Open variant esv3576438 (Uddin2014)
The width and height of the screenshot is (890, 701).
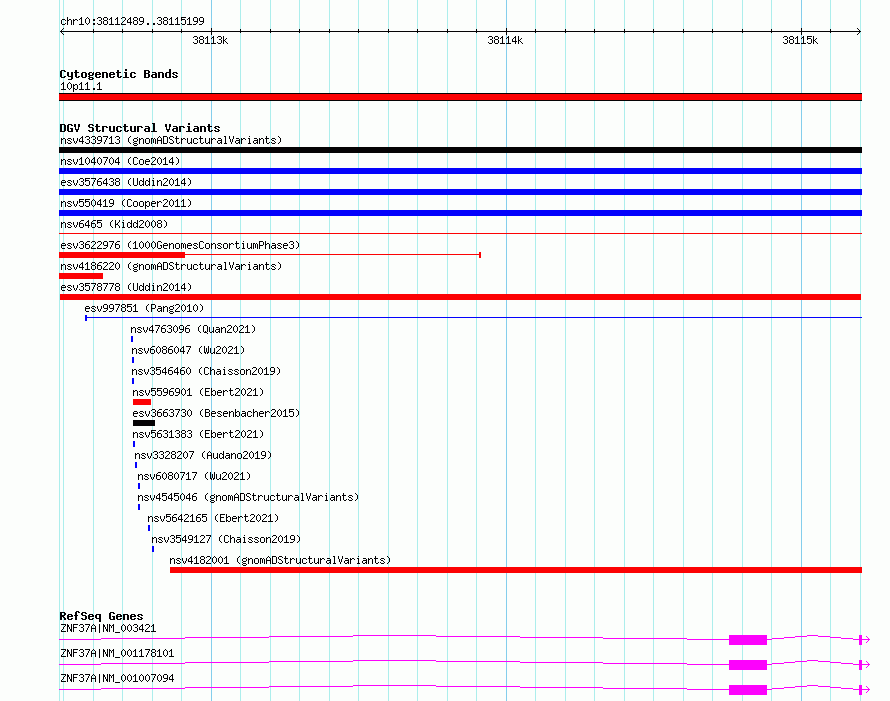(126, 182)
